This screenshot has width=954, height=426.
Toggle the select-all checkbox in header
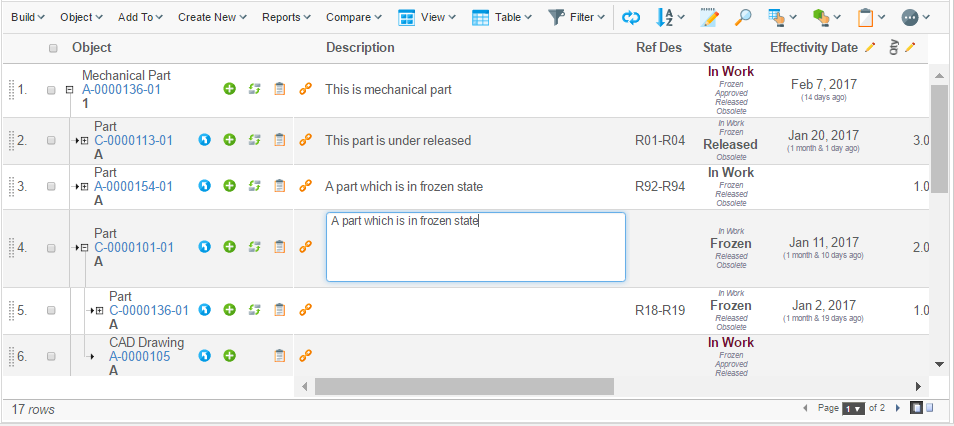click(x=52, y=48)
